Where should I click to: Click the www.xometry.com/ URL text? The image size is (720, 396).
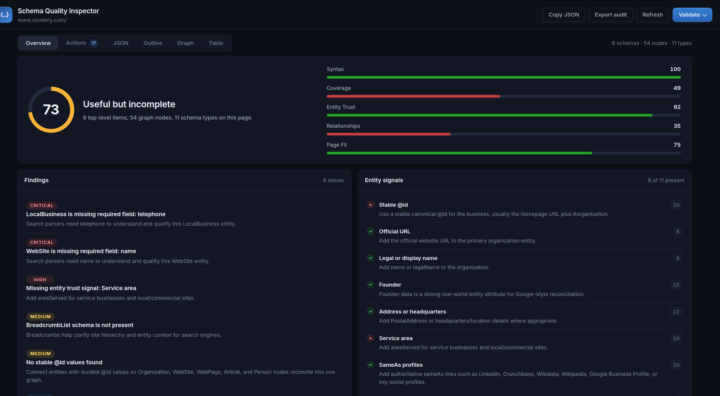(42, 20)
